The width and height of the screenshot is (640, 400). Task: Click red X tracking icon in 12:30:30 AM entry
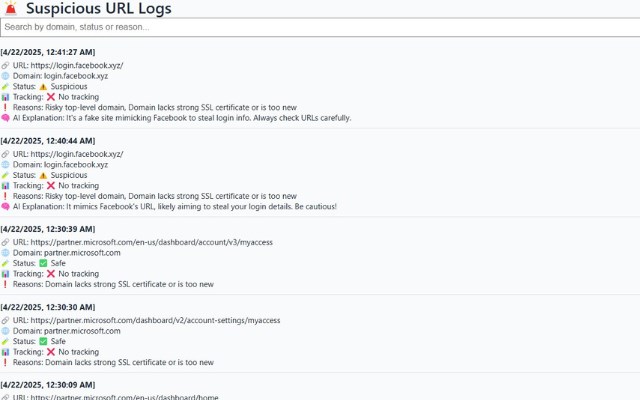51,352
